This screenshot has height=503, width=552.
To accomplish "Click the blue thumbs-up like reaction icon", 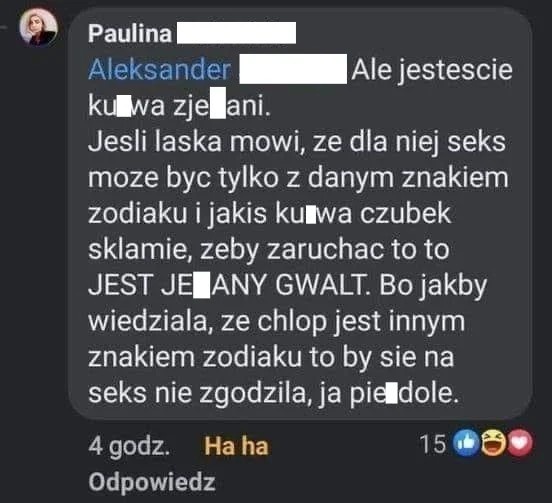I will point(466,443).
